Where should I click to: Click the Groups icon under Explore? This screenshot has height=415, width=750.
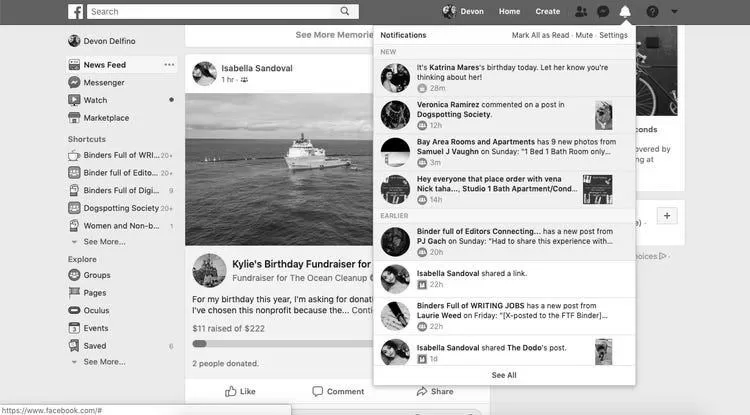point(74,275)
